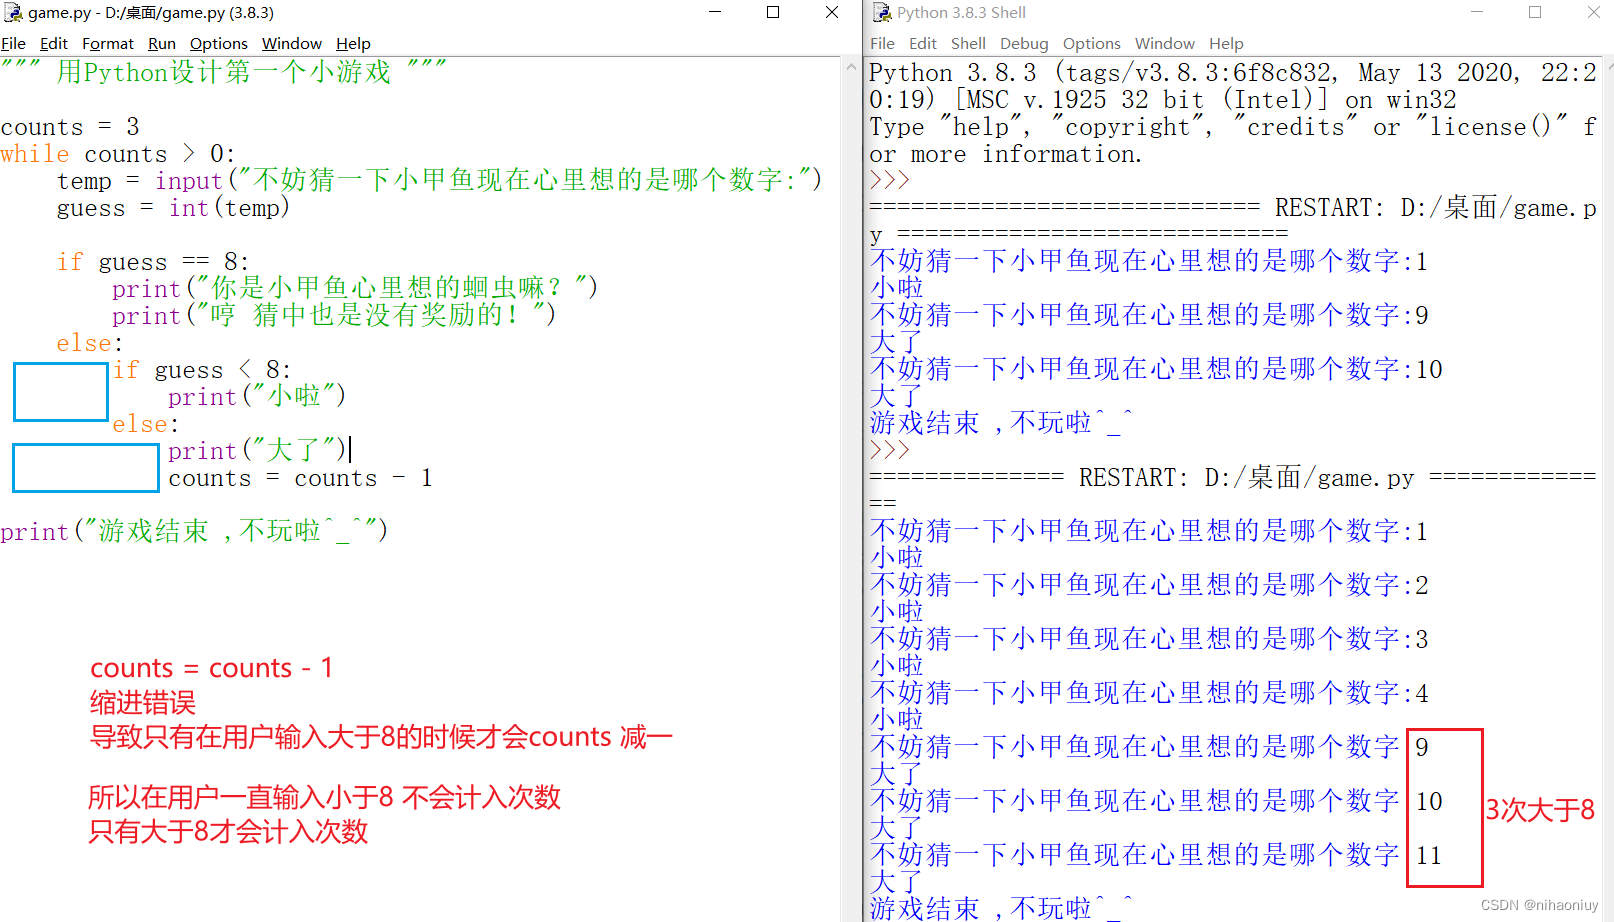Open Shell menu in Python Shell

(x=968, y=44)
